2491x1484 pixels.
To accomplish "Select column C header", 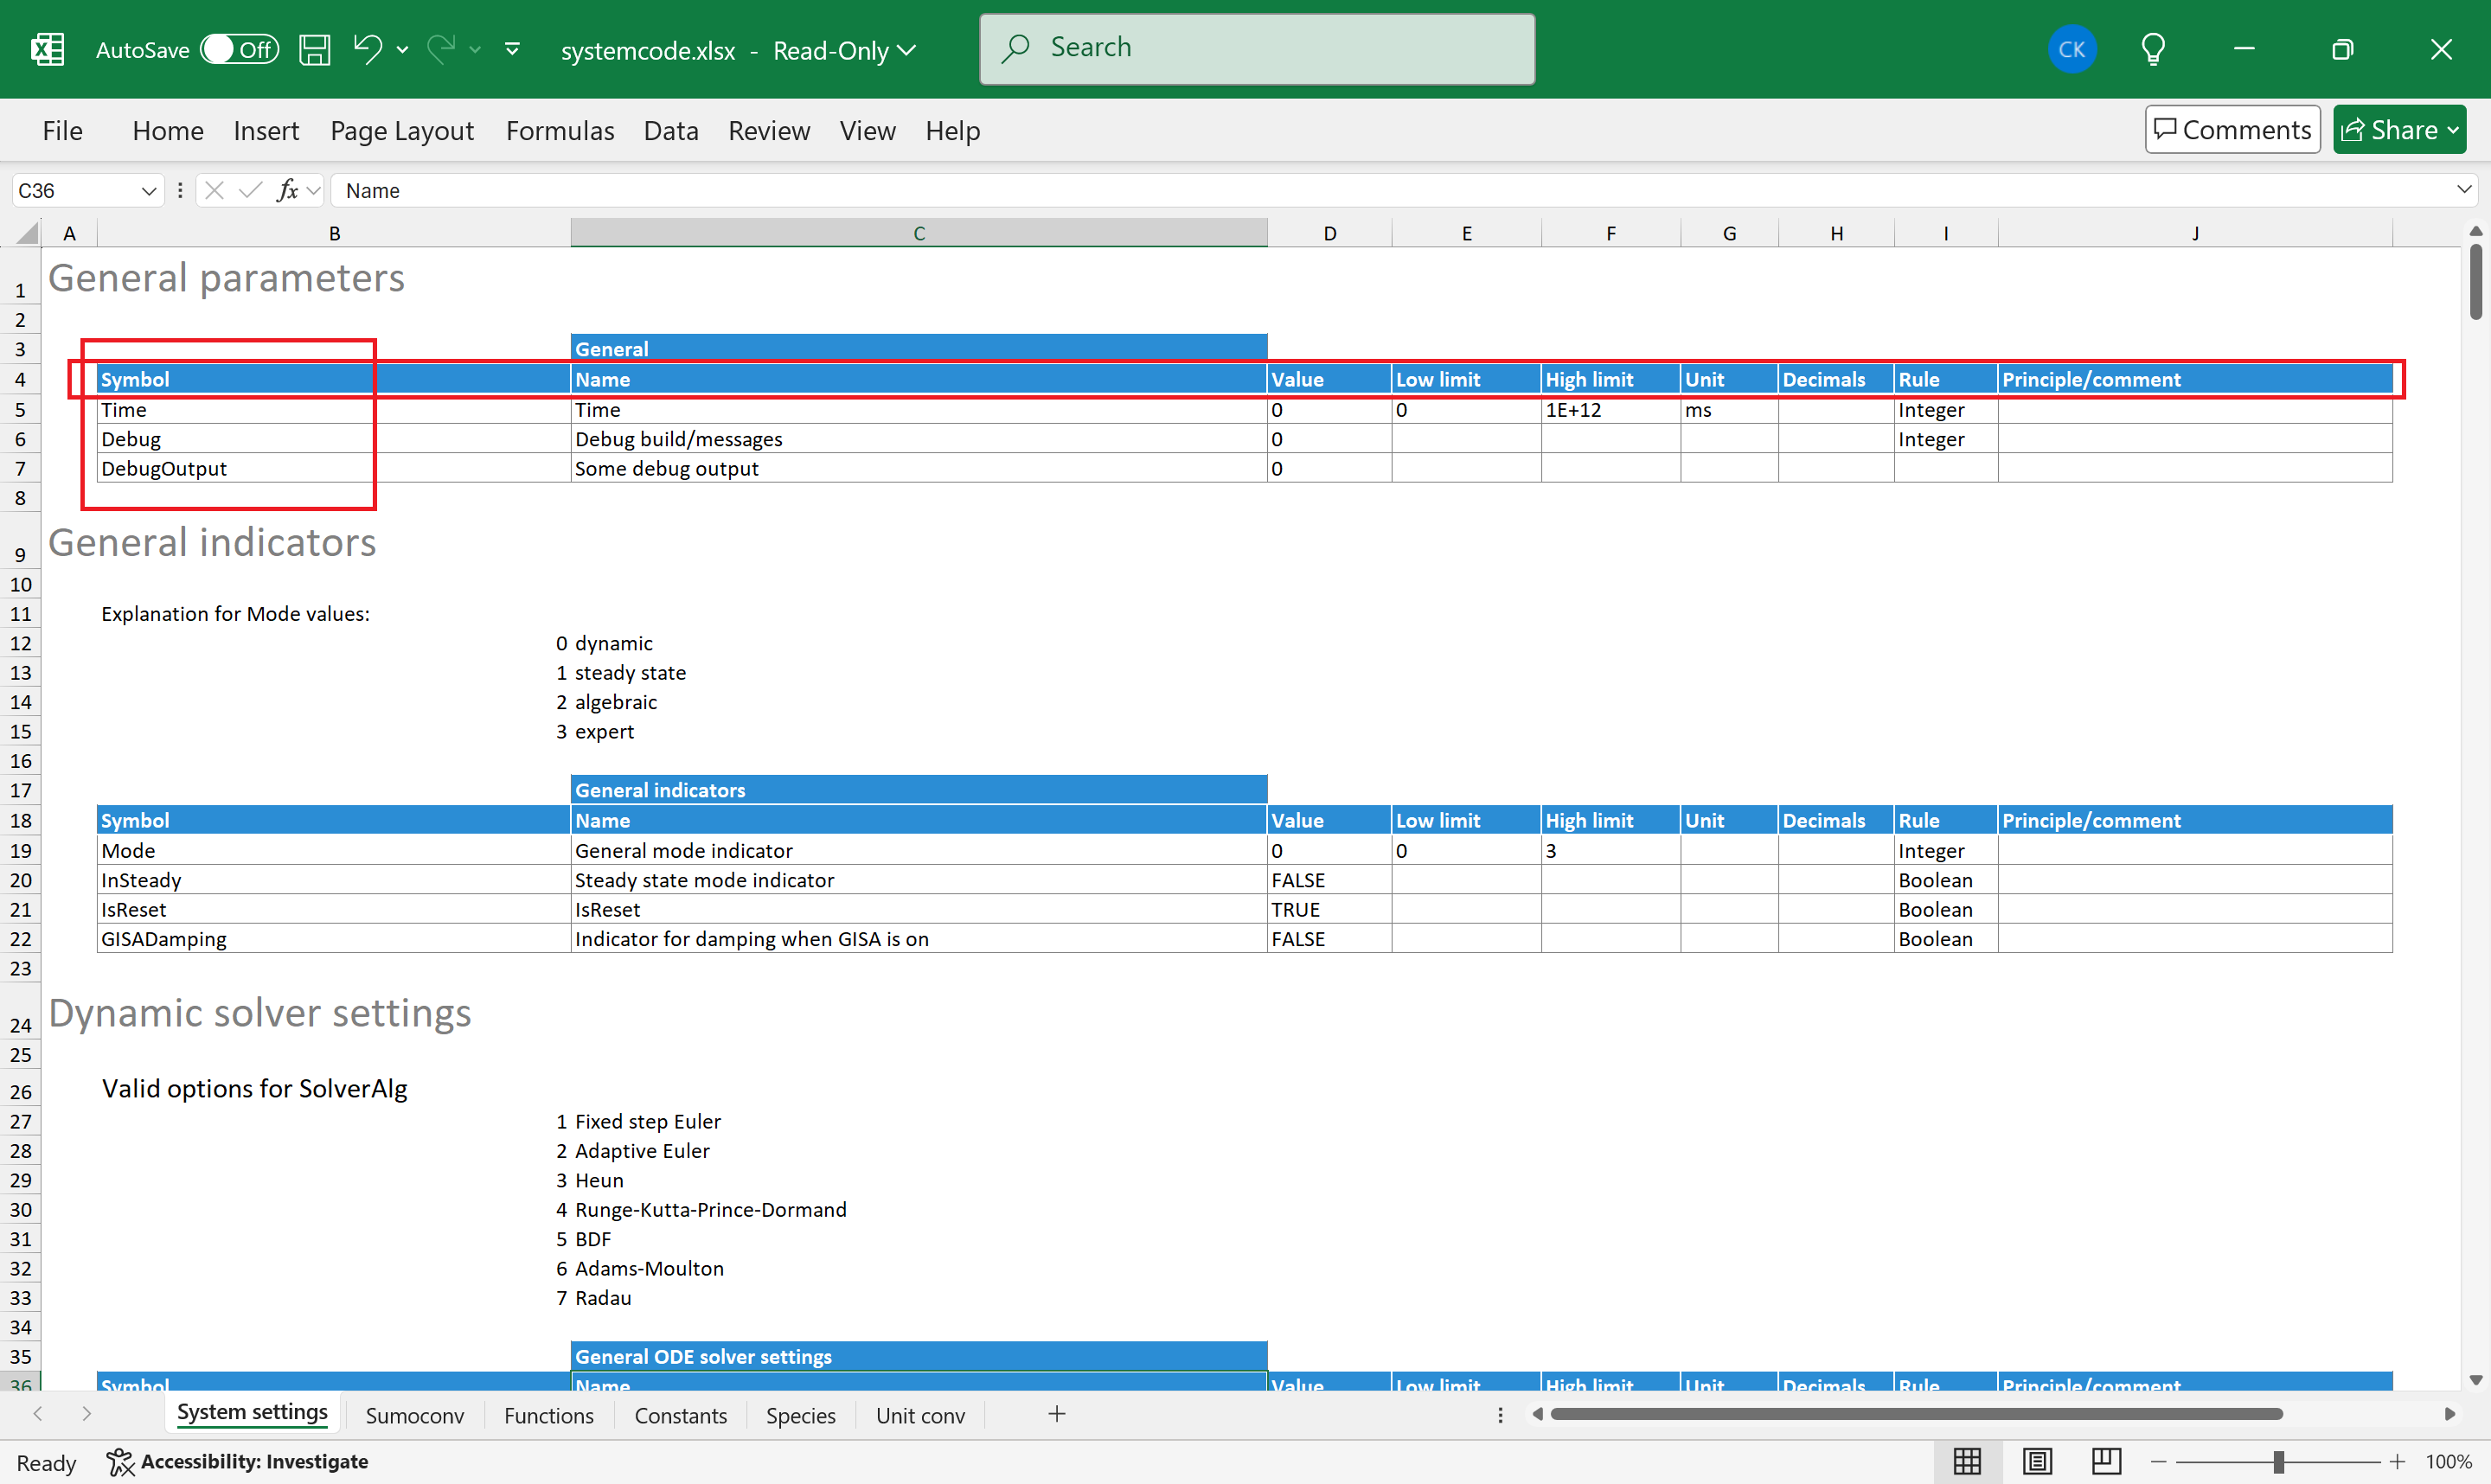I will 918,233.
